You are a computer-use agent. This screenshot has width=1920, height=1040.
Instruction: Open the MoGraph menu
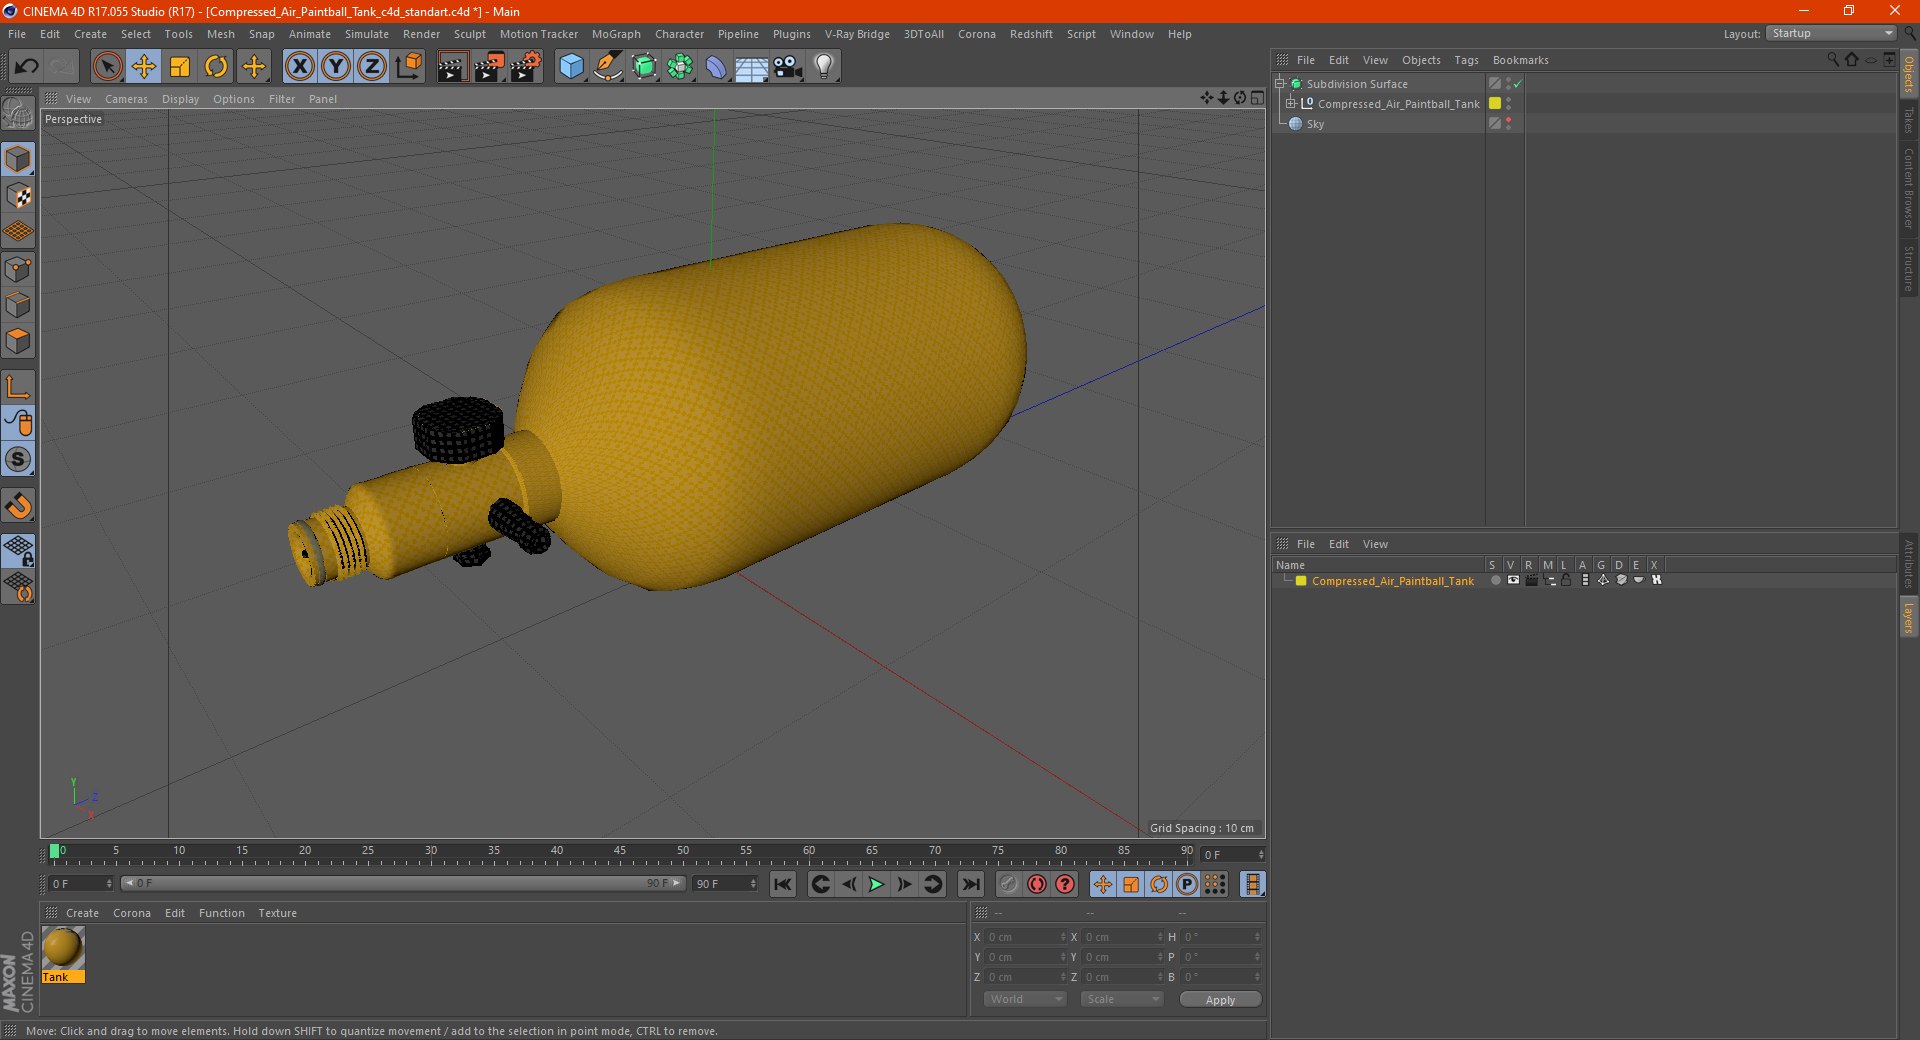click(615, 34)
